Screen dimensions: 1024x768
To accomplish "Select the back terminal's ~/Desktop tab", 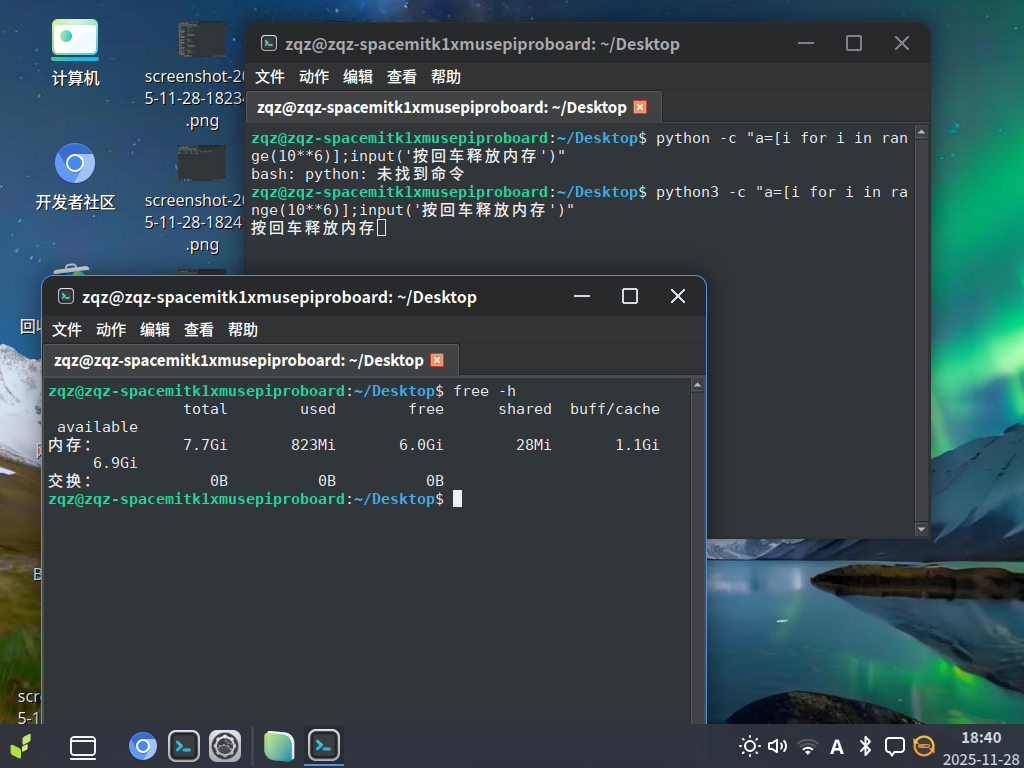I will pos(454,107).
